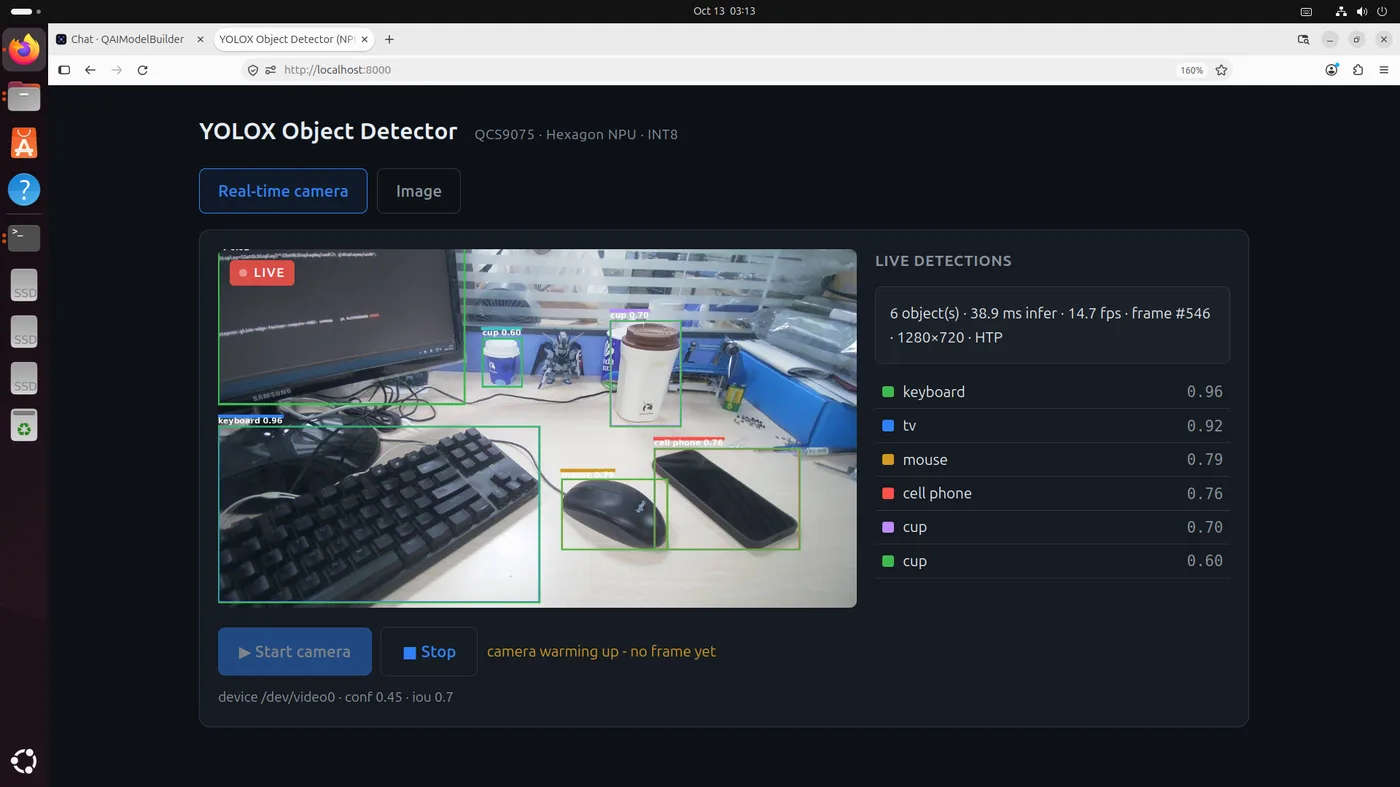
Task: Click the 160% zoom level indicator
Action: (x=1191, y=70)
